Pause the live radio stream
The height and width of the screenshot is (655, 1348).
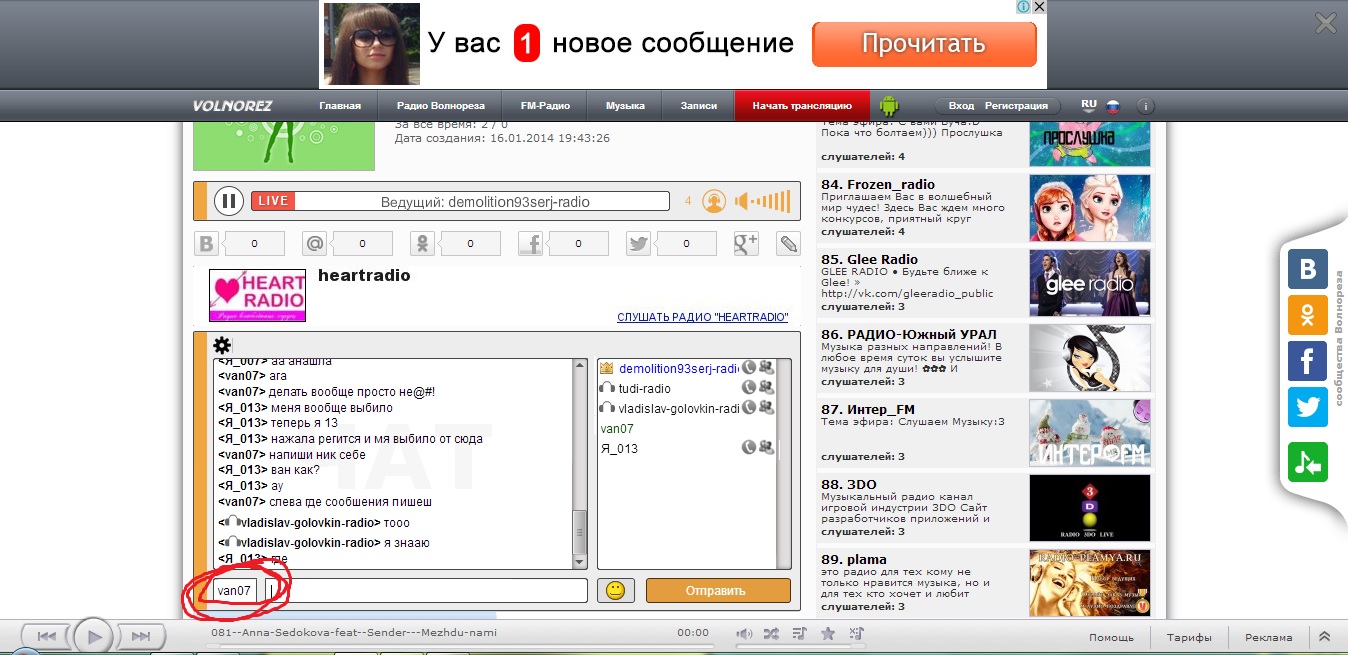229,201
